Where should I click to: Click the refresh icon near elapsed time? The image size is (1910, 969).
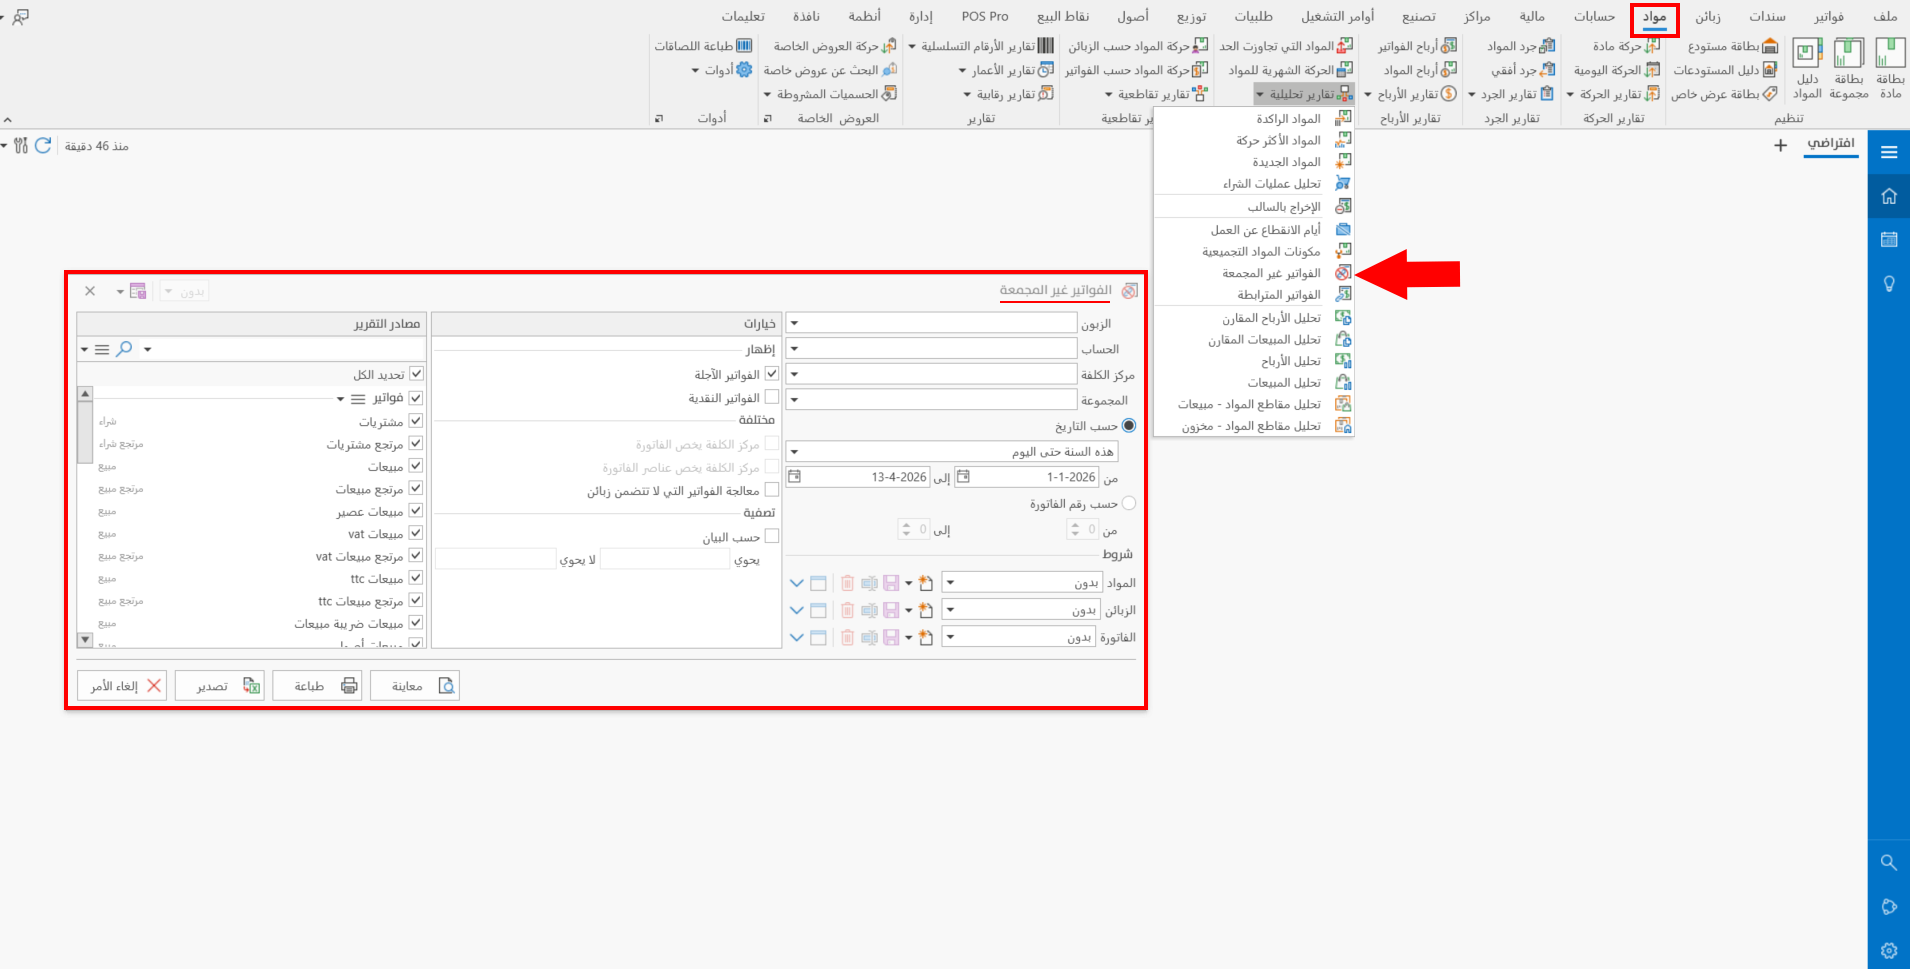[43, 146]
